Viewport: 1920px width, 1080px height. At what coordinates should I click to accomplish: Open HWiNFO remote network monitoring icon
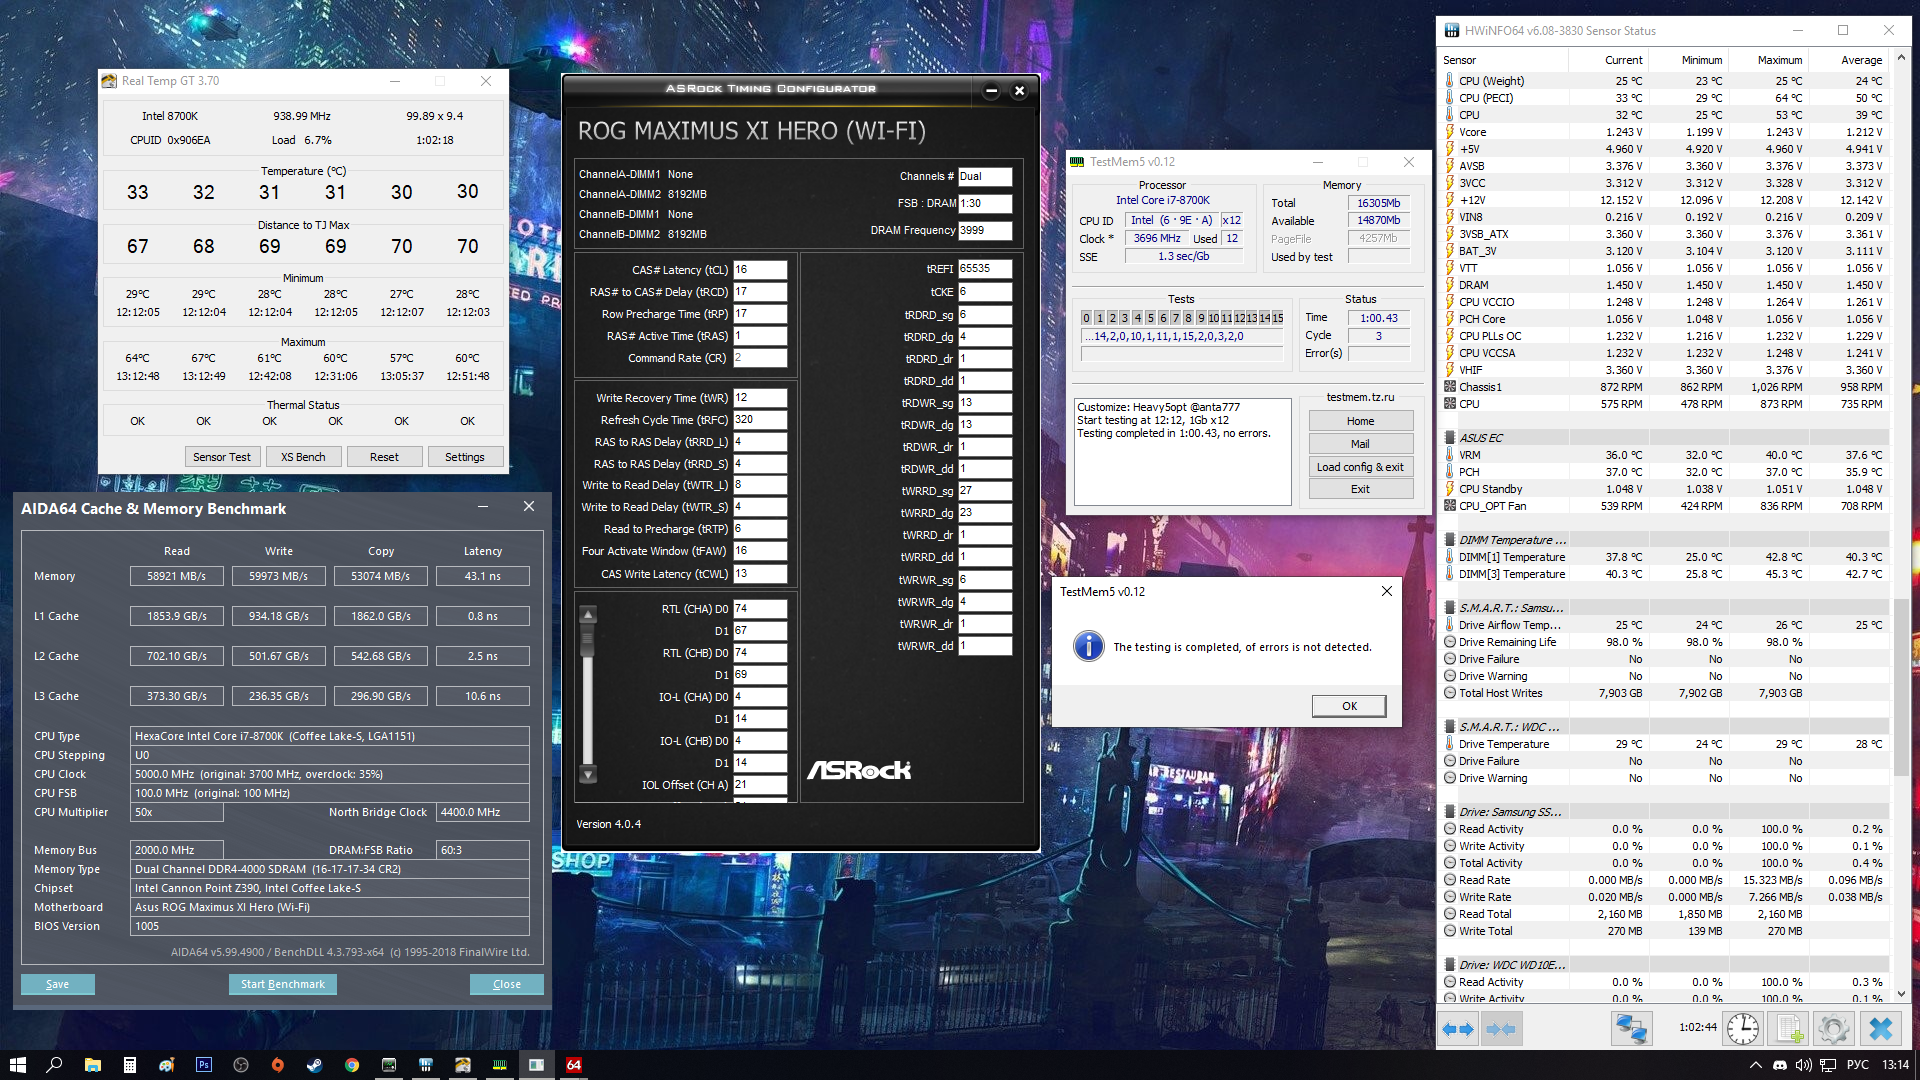click(1631, 1029)
